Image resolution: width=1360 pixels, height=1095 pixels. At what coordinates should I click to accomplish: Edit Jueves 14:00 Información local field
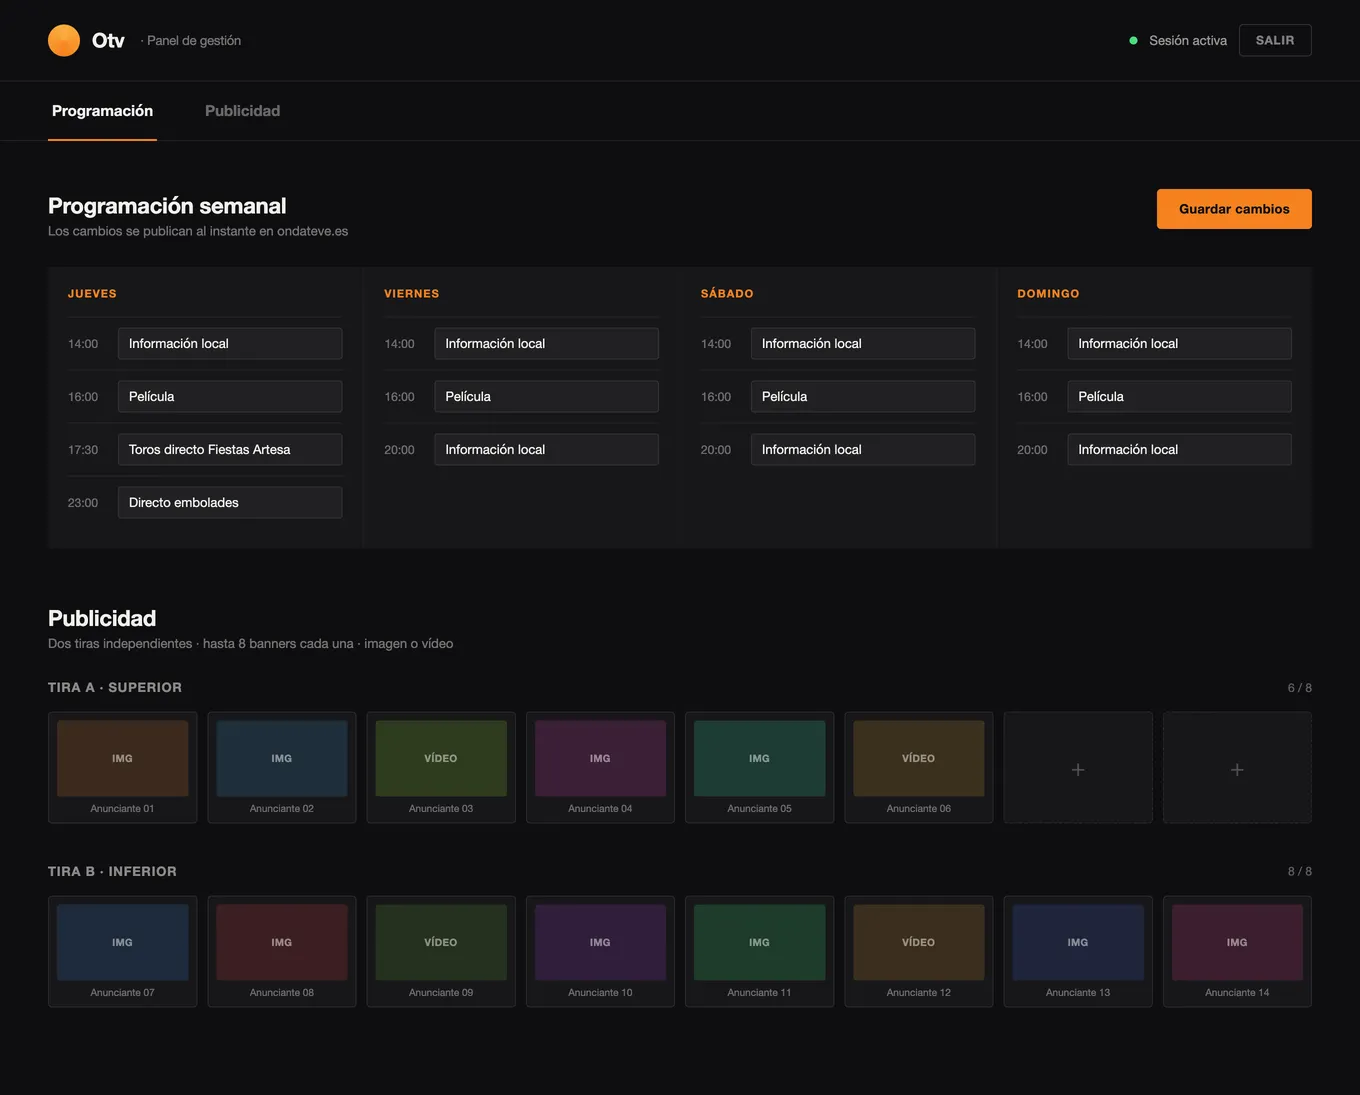click(x=230, y=344)
